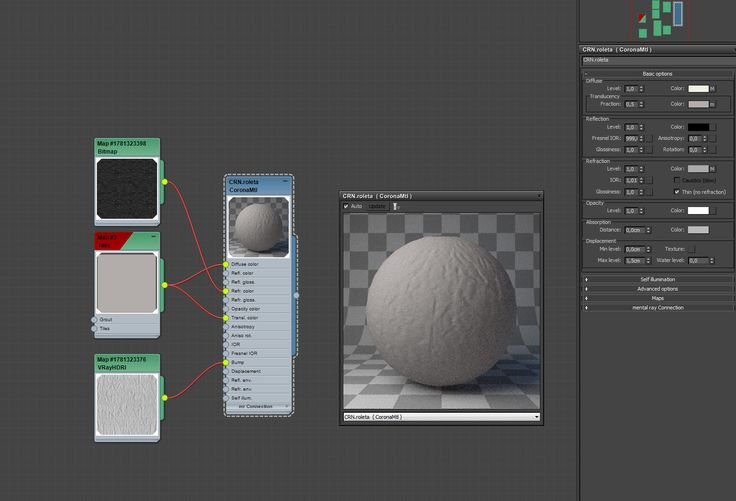Enable the Caustics (slow) checkbox
Viewport: 736px width, 501px height.
coord(677,180)
